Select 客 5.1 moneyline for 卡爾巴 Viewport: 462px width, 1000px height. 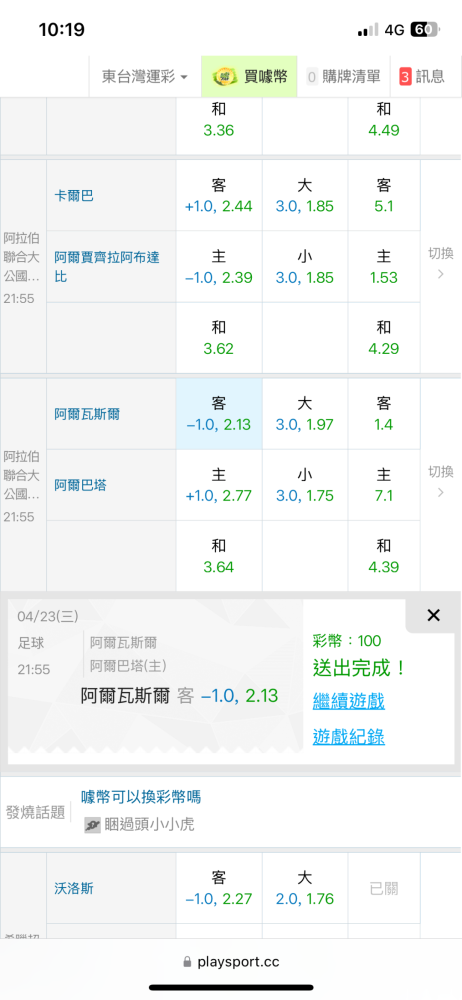click(x=384, y=196)
